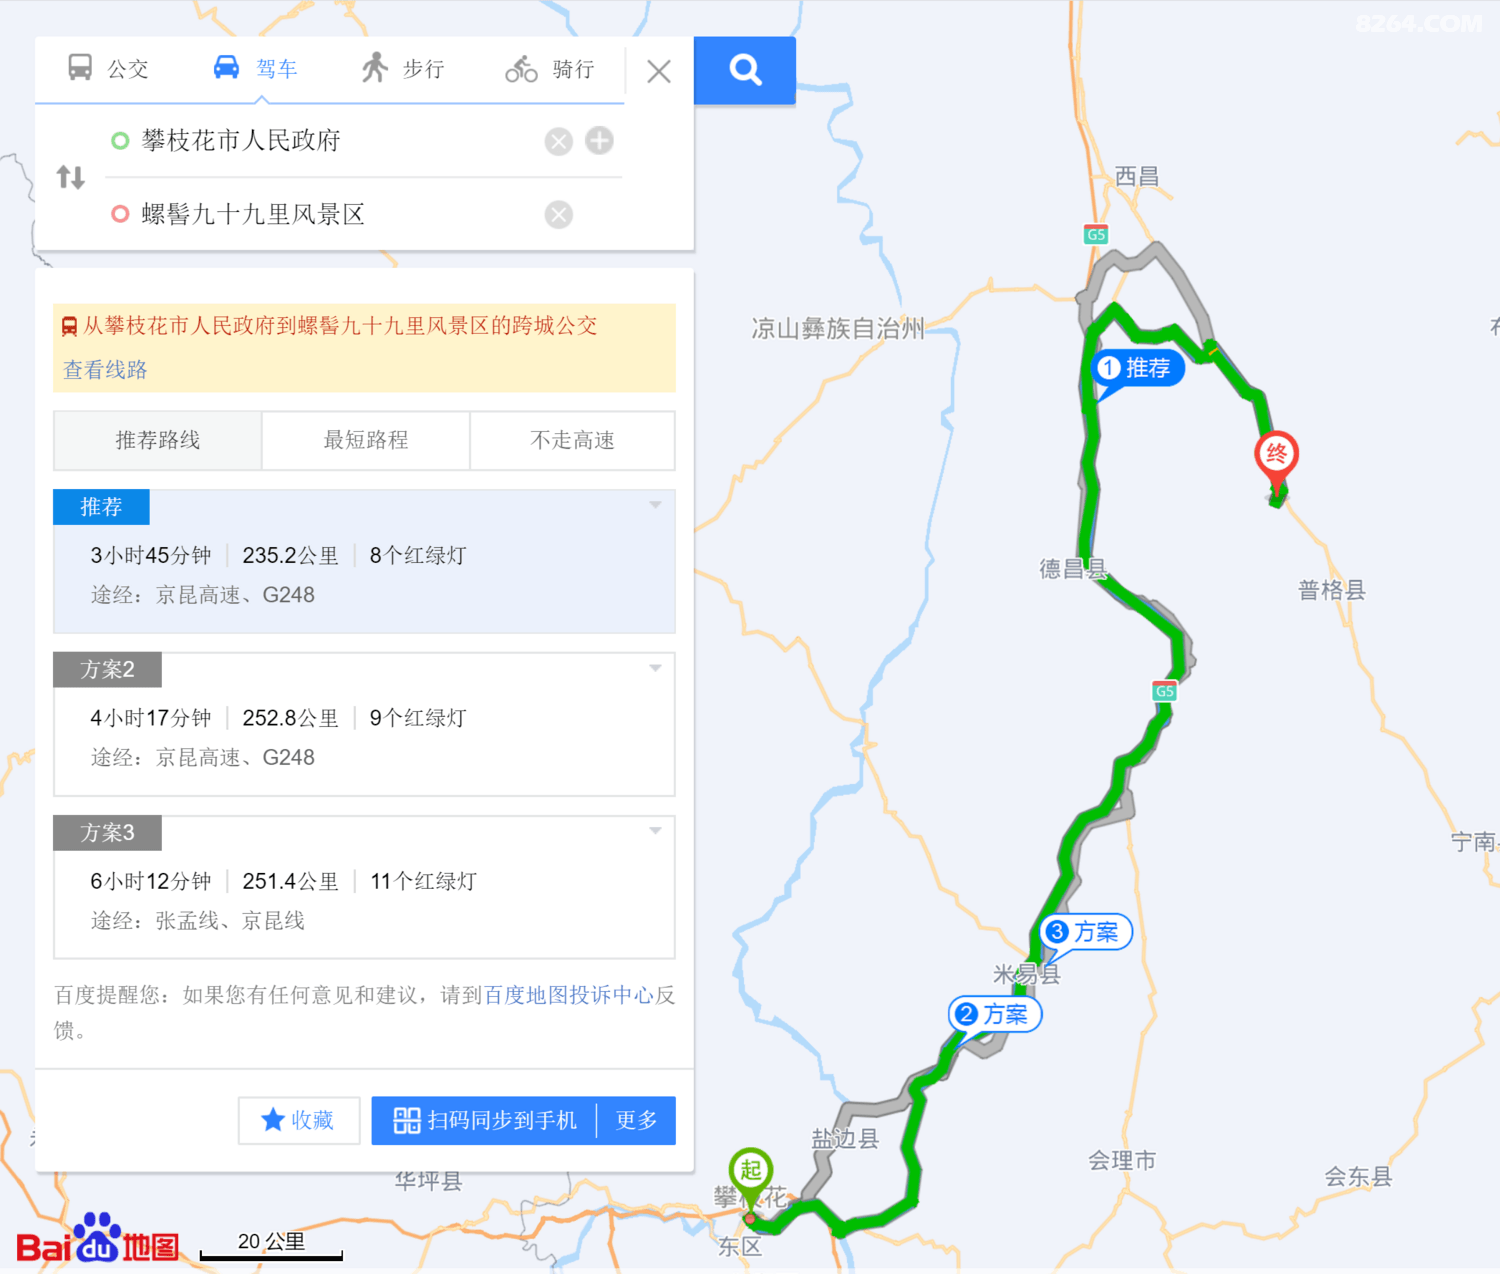Expand the 推荐 route details arrow
1500x1274 pixels.
point(656,505)
